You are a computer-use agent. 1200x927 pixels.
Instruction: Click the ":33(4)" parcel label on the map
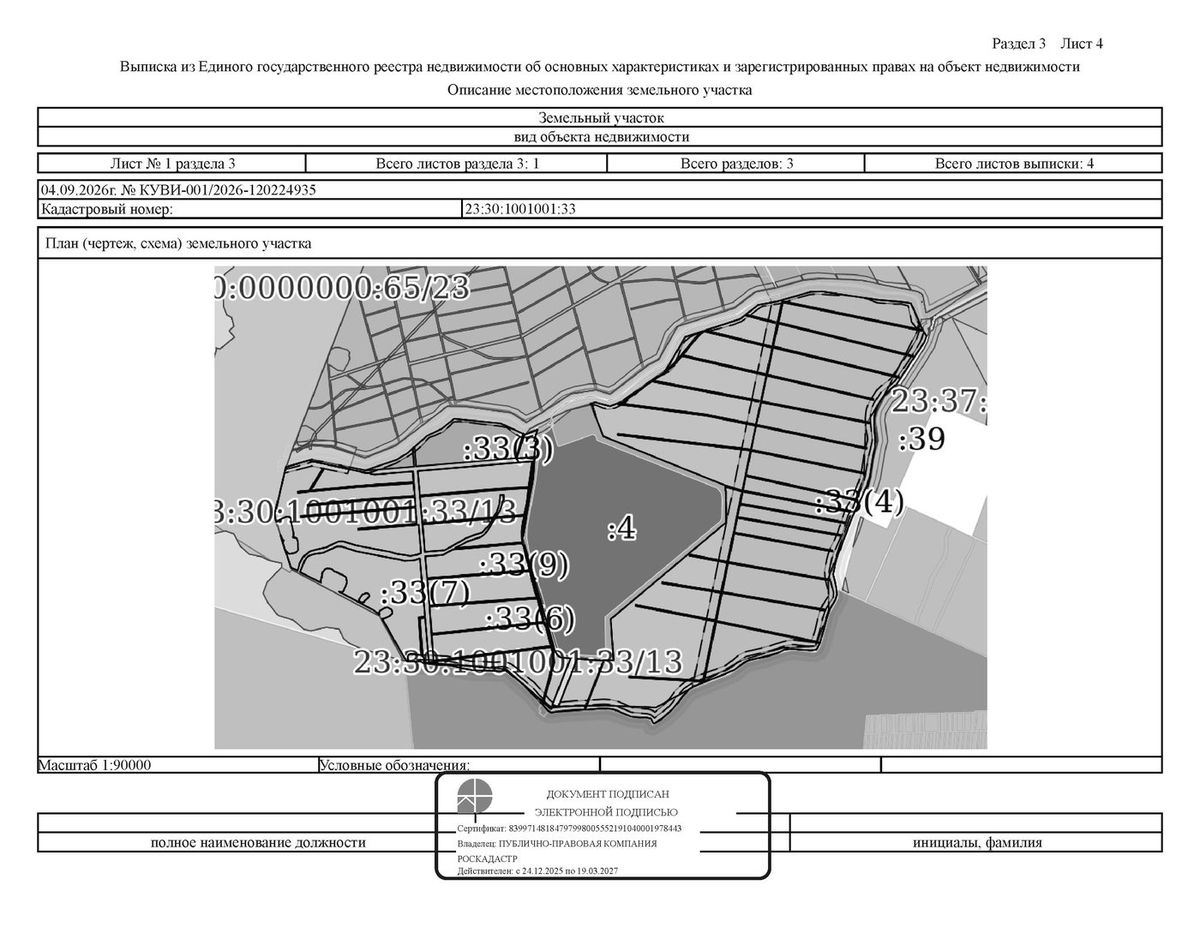(859, 501)
